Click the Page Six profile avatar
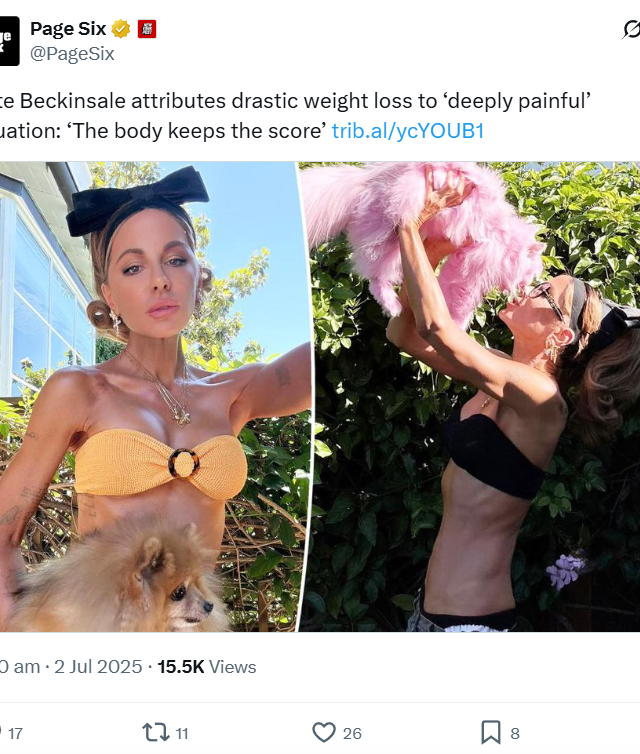Screen dimensions: 640x754 [9, 41]
